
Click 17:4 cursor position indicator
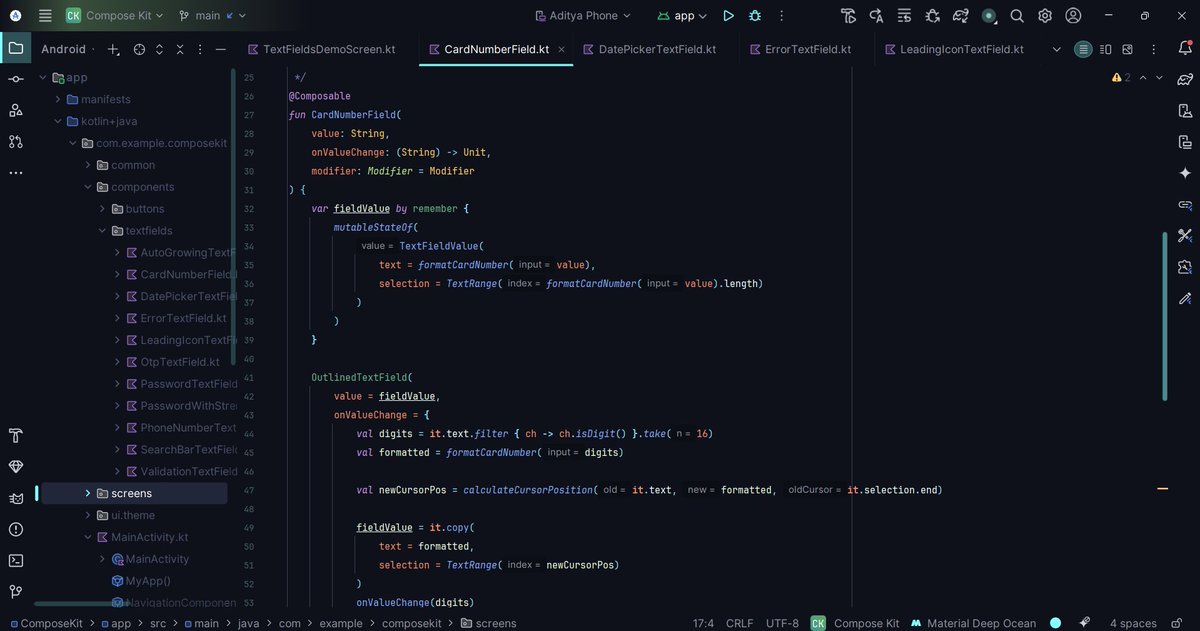tap(703, 623)
